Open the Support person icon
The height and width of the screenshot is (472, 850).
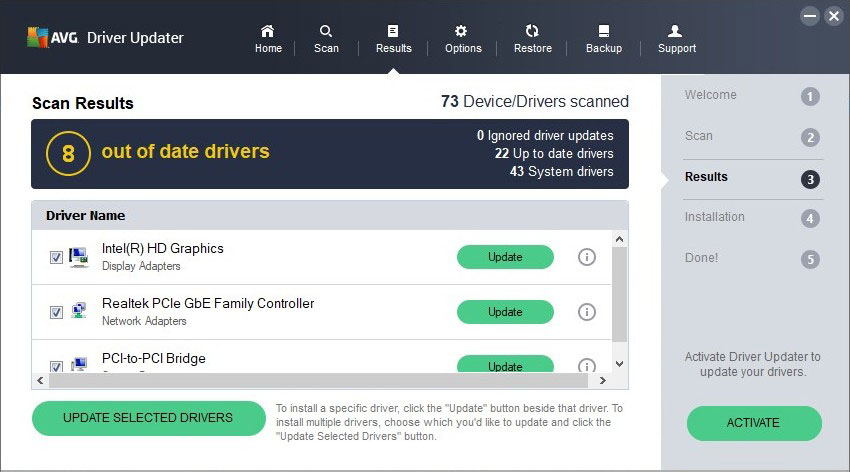(x=675, y=31)
